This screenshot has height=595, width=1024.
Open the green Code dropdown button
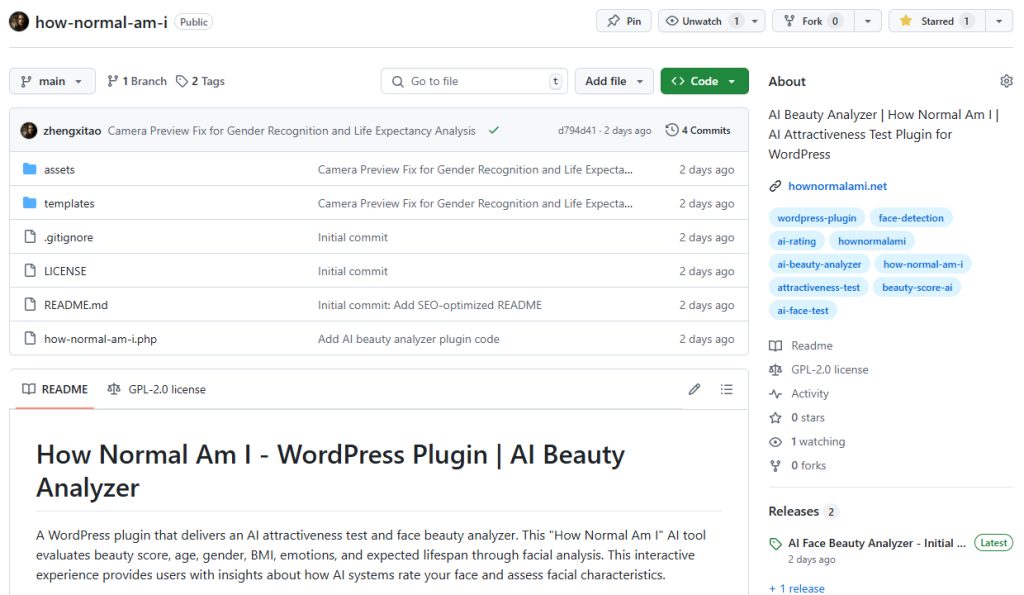[704, 81]
